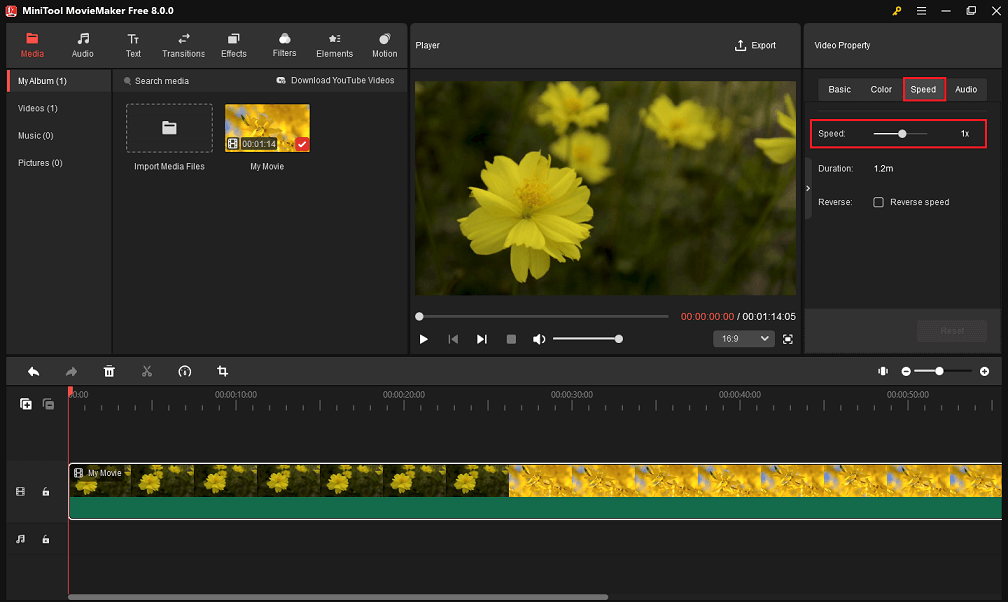Adjust the timeline zoom slider
The height and width of the screenshot is (602, 1008).
[943, 372]
